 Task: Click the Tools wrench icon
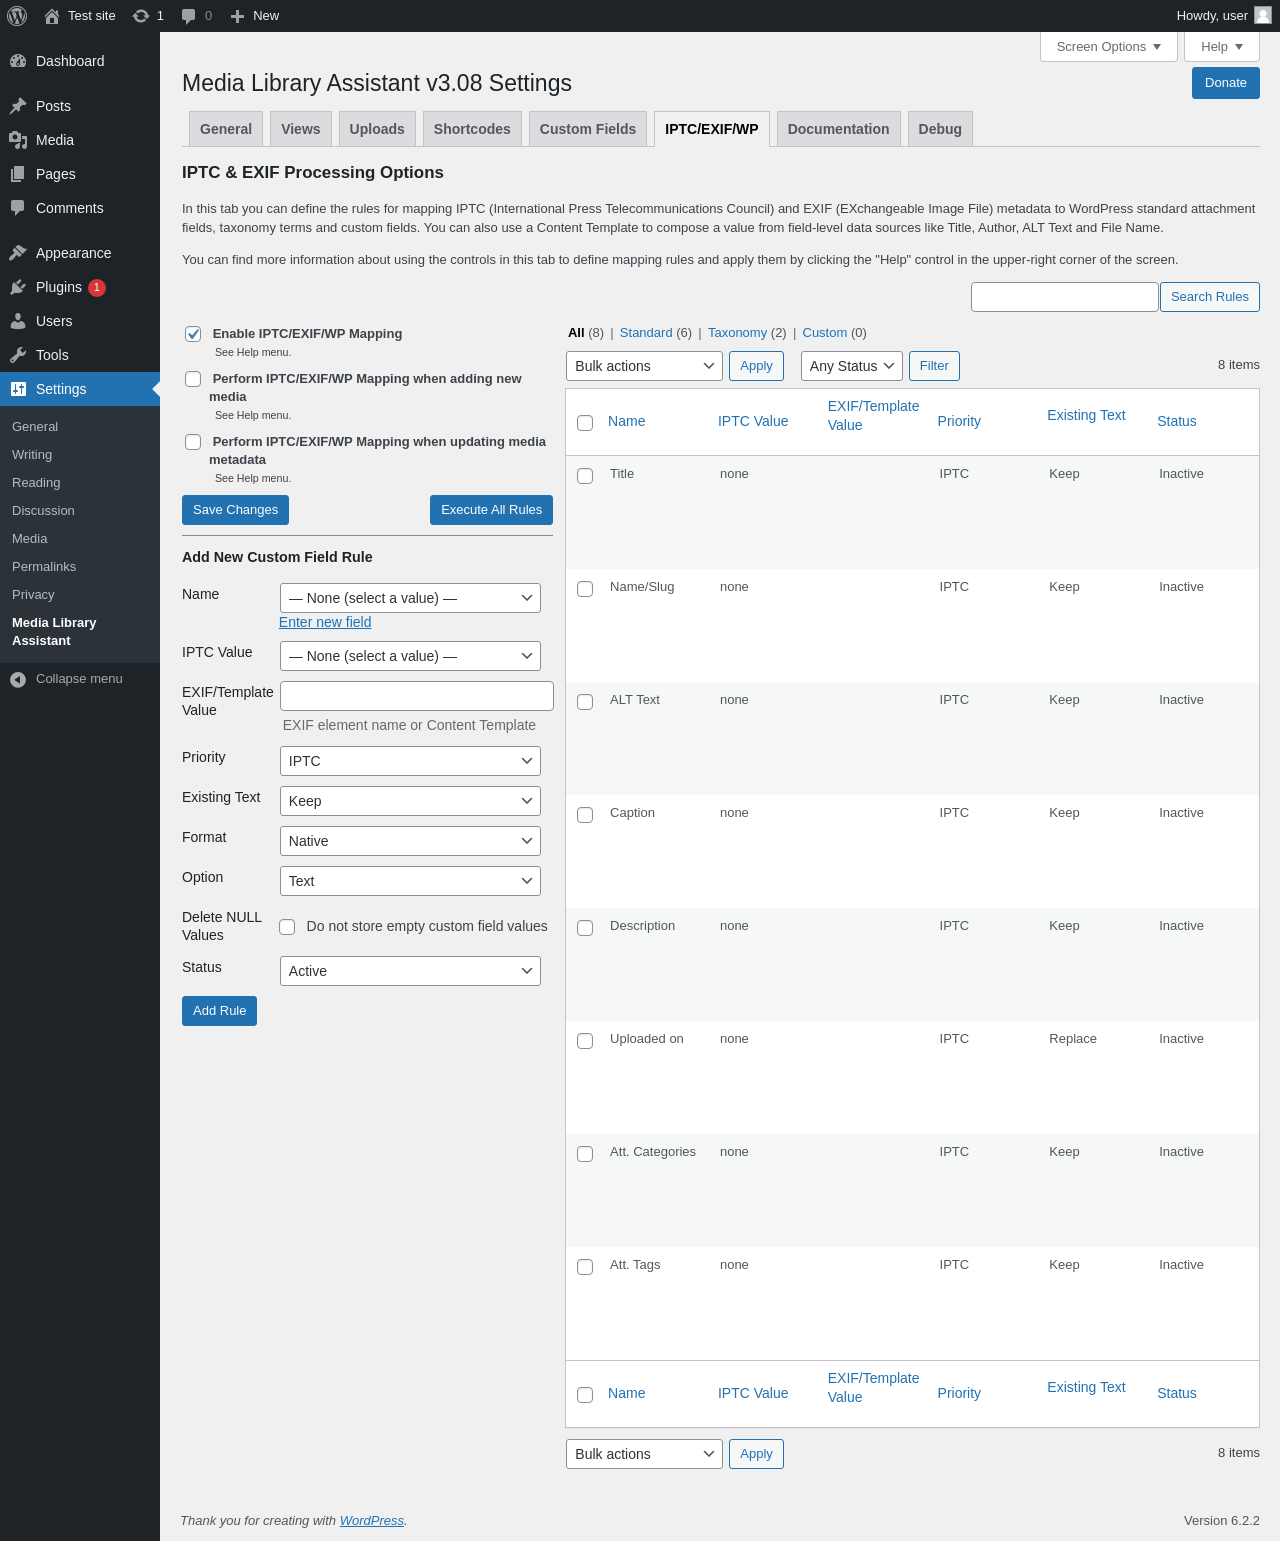coord(18,355)
